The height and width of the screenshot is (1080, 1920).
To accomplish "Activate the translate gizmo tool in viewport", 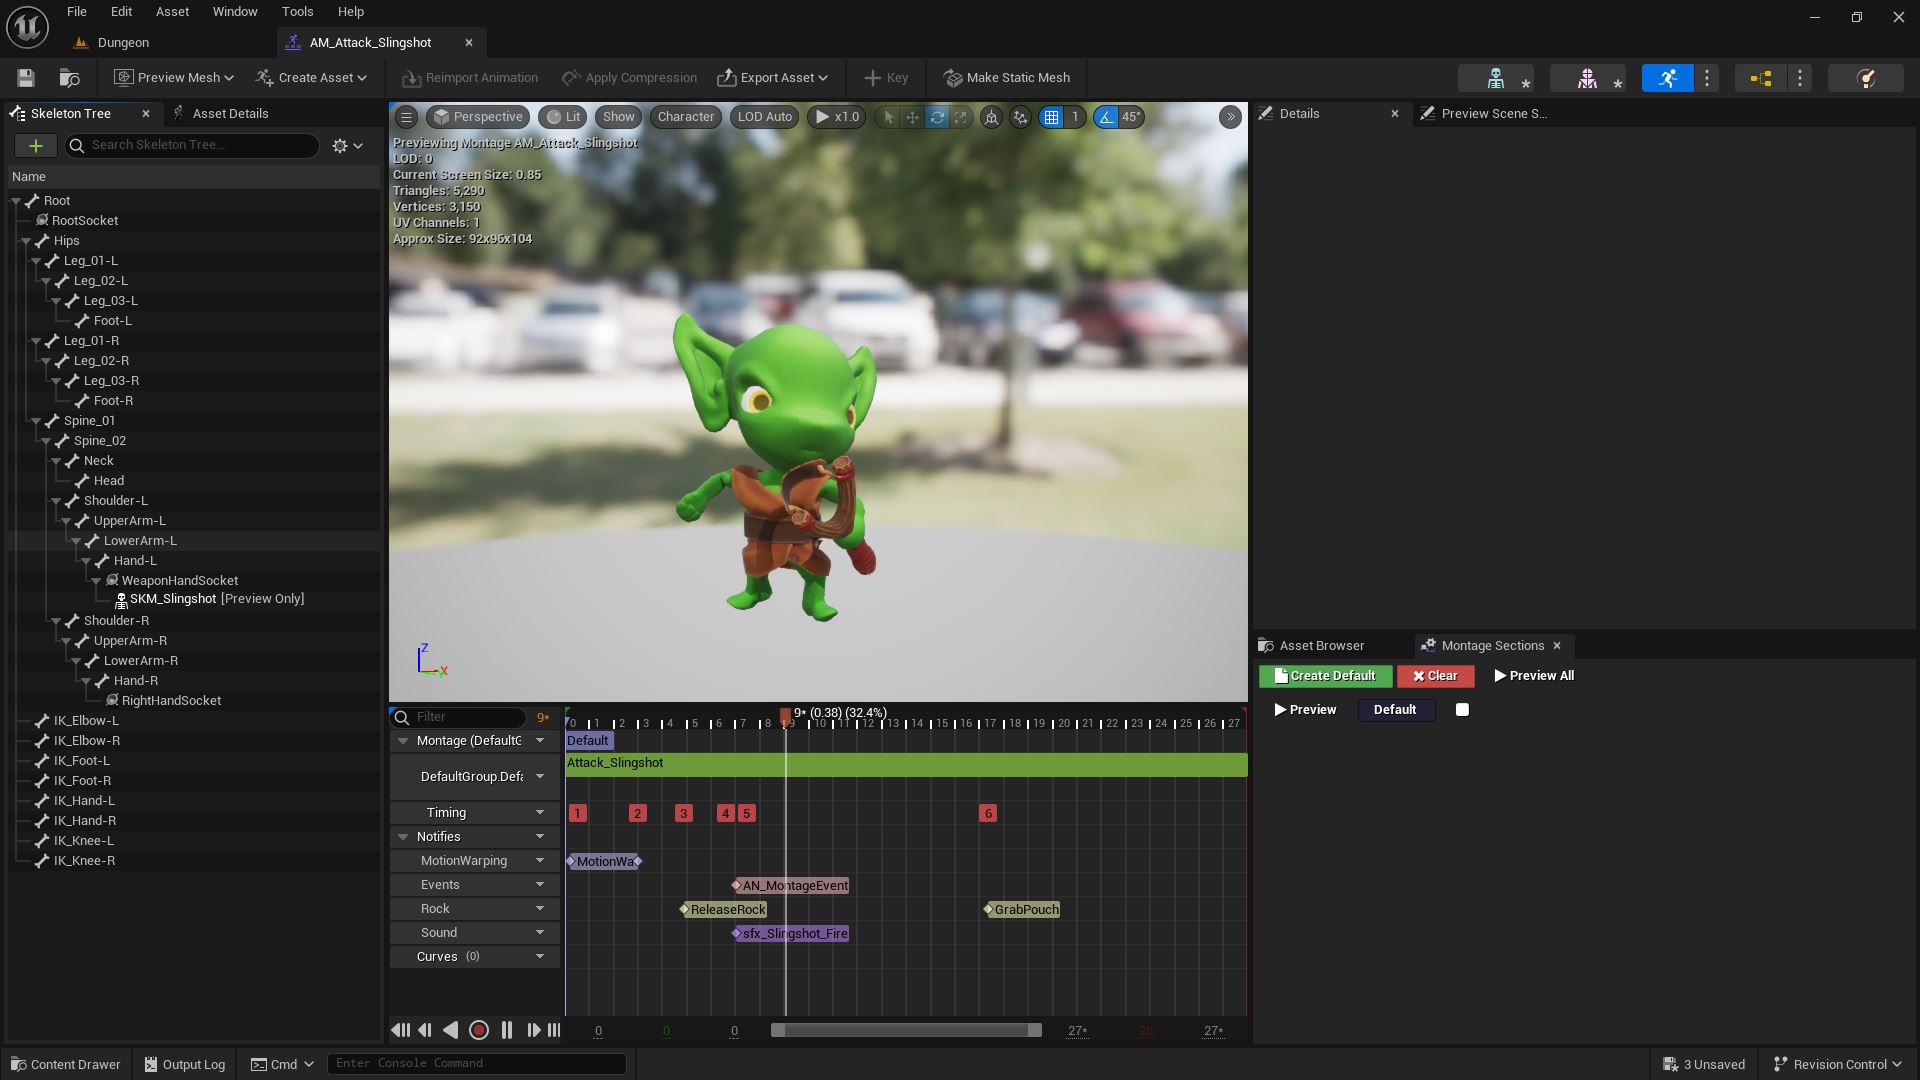I will pos(912,117).
